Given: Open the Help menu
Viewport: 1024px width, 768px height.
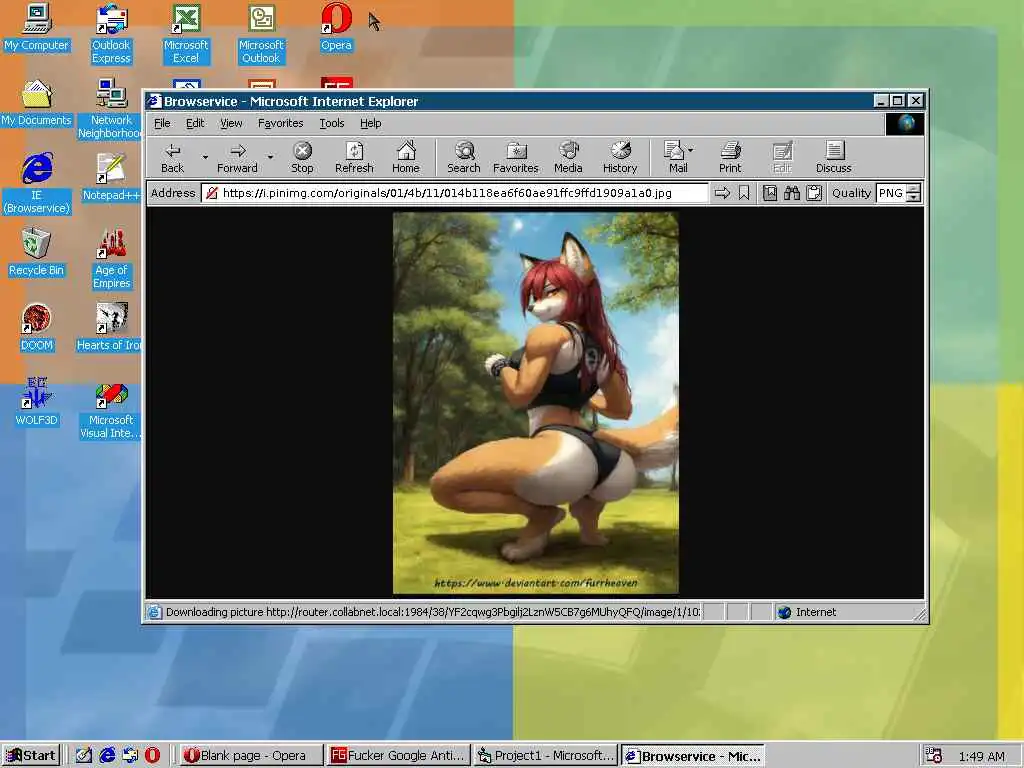Looking at the screenshot, I should (x=370, y=123).
